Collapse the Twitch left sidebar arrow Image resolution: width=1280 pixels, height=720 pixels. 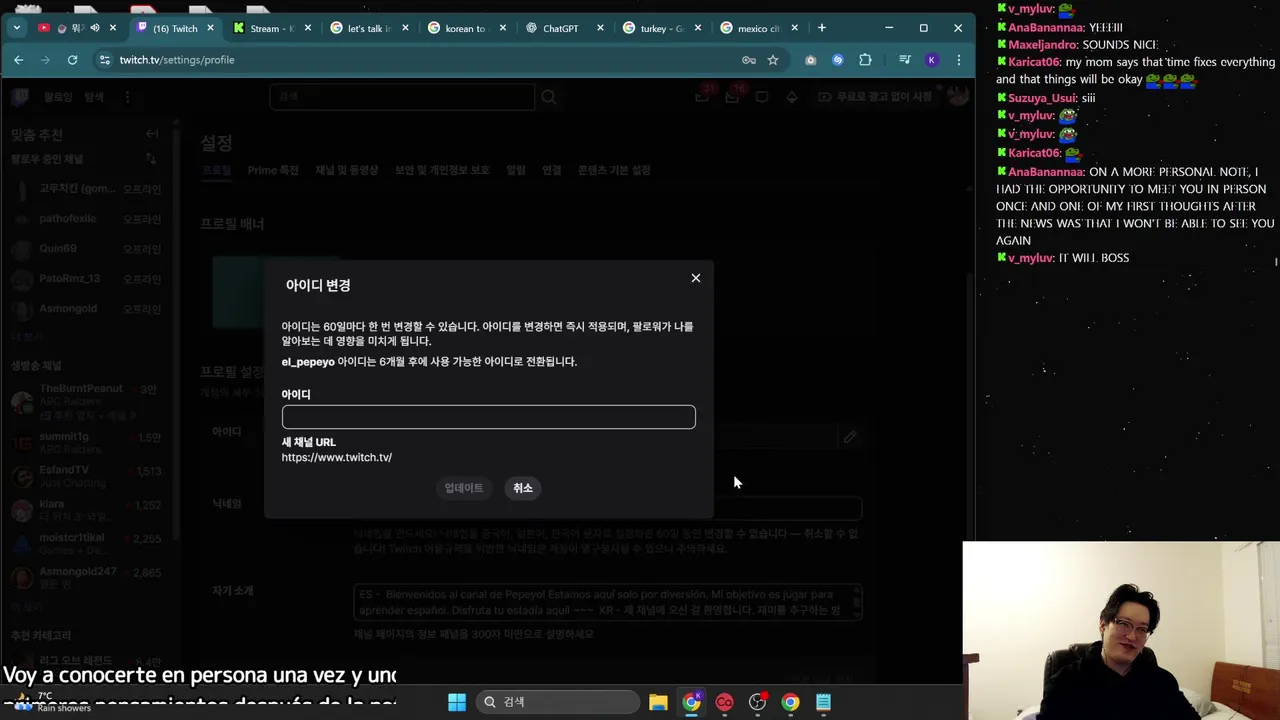coord(152,134)
